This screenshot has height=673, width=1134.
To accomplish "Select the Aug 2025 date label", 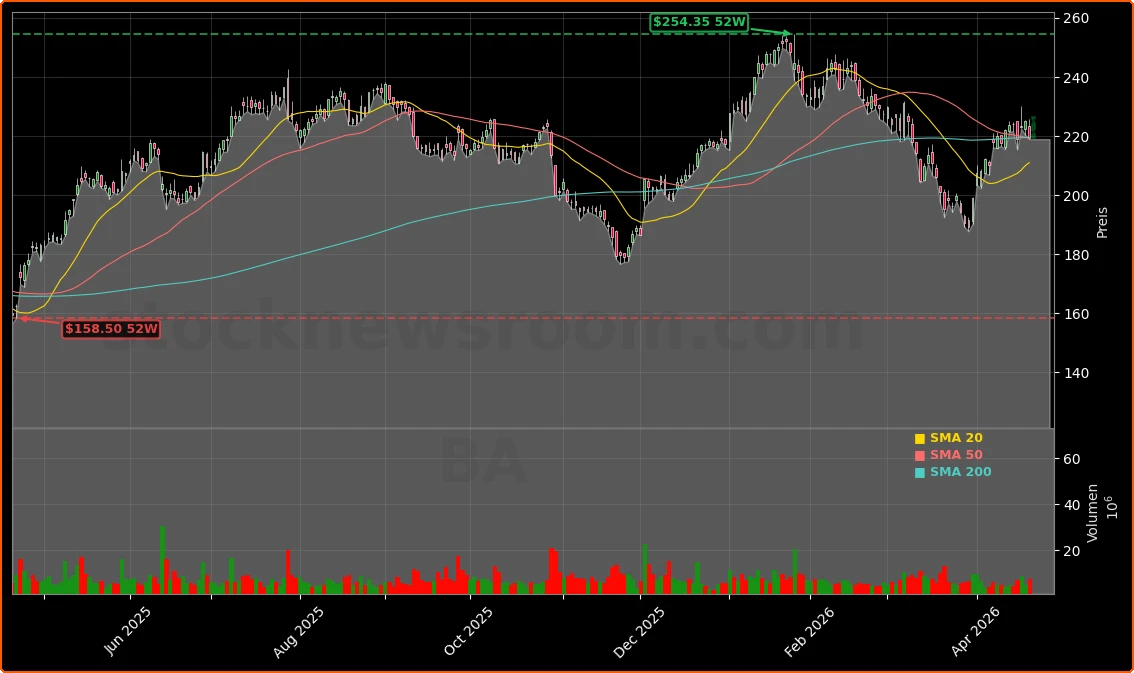I will (297, 632).
